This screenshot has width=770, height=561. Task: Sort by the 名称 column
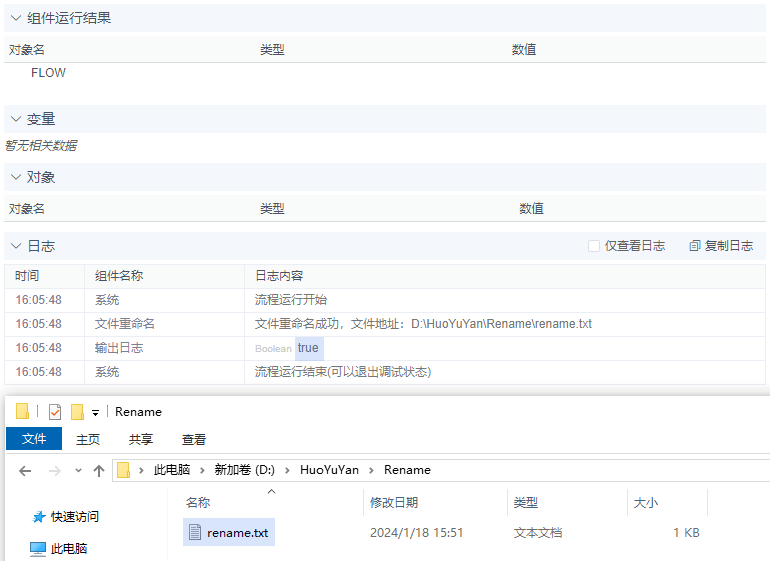point(198,503)
